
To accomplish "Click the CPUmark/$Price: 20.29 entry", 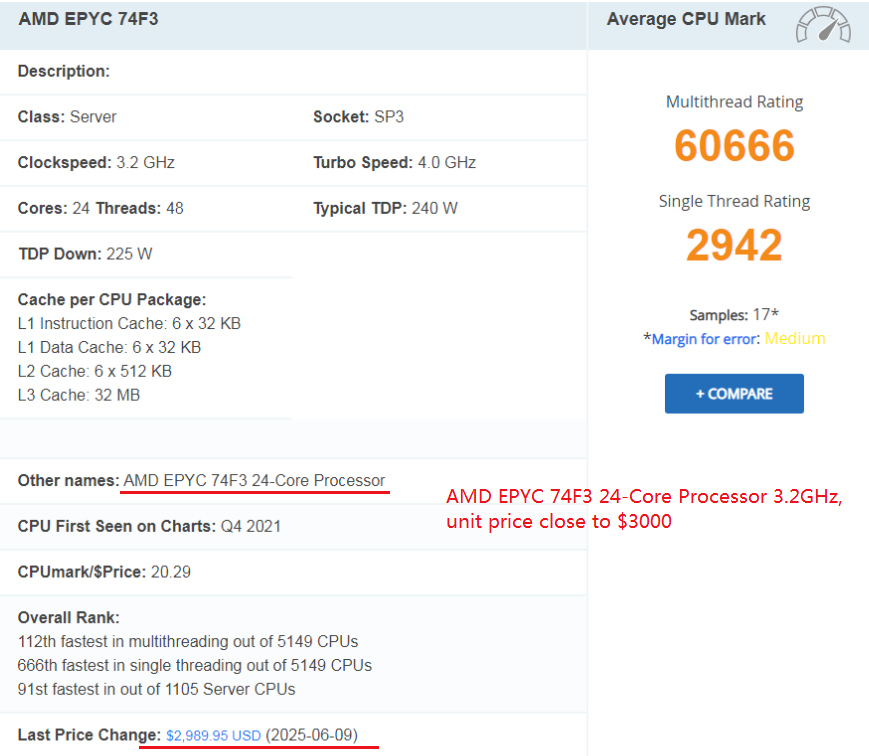I will click(104, 572).
